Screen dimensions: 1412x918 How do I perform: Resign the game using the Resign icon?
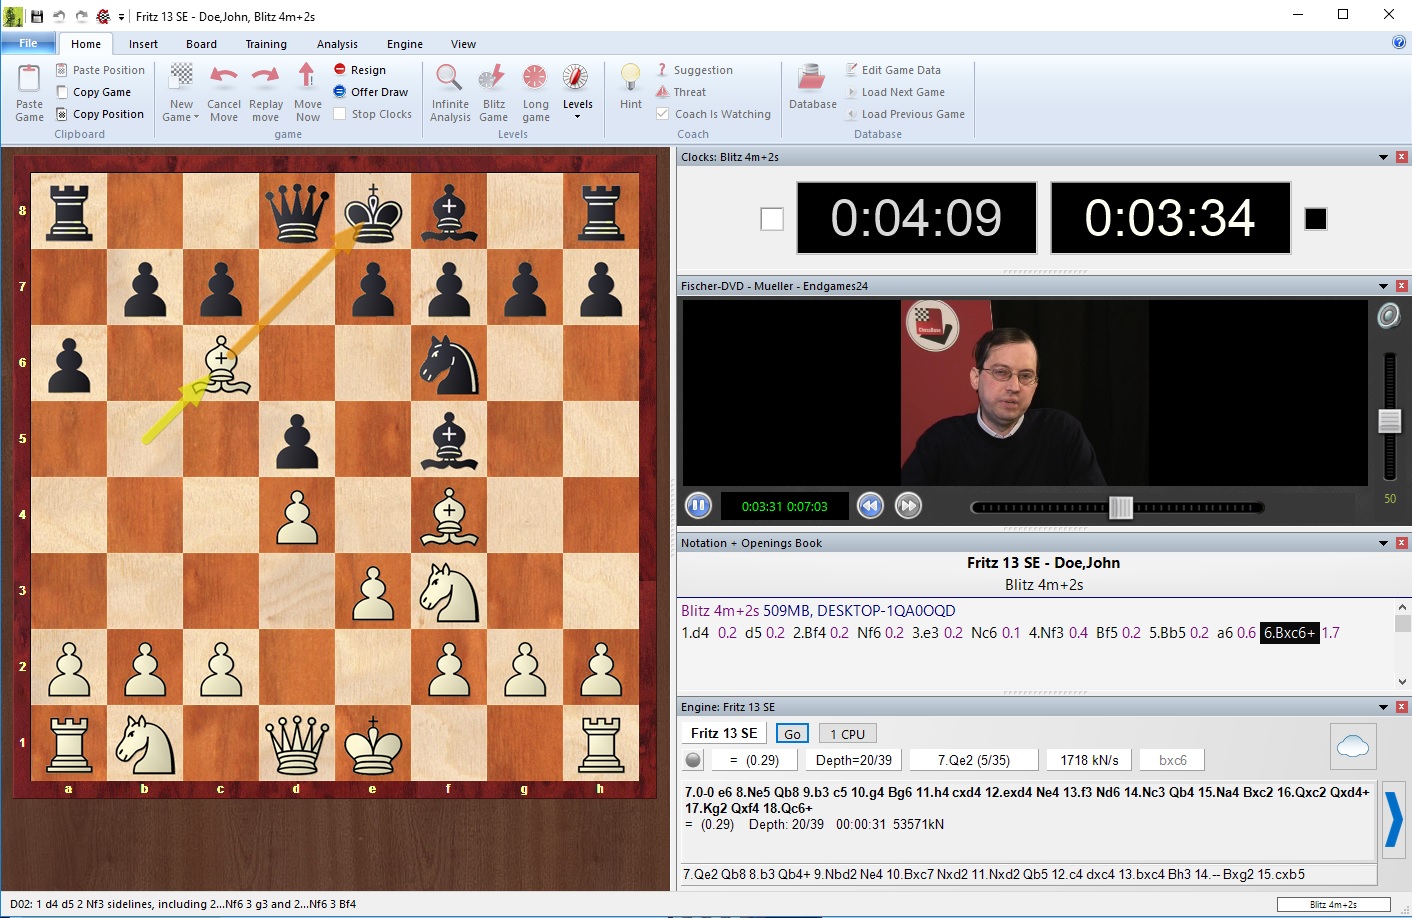click(339, 70)
